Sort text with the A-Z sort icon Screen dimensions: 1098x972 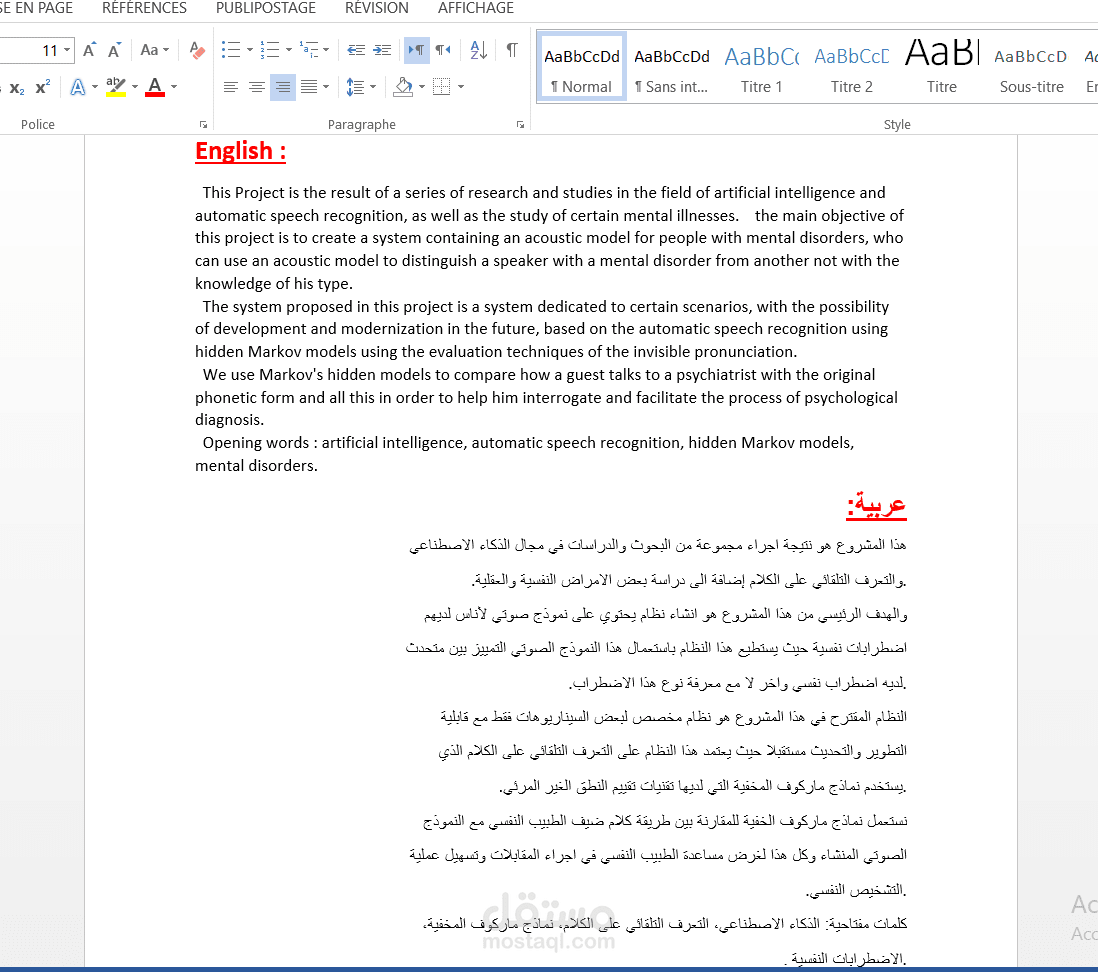[x=479, y=50]
